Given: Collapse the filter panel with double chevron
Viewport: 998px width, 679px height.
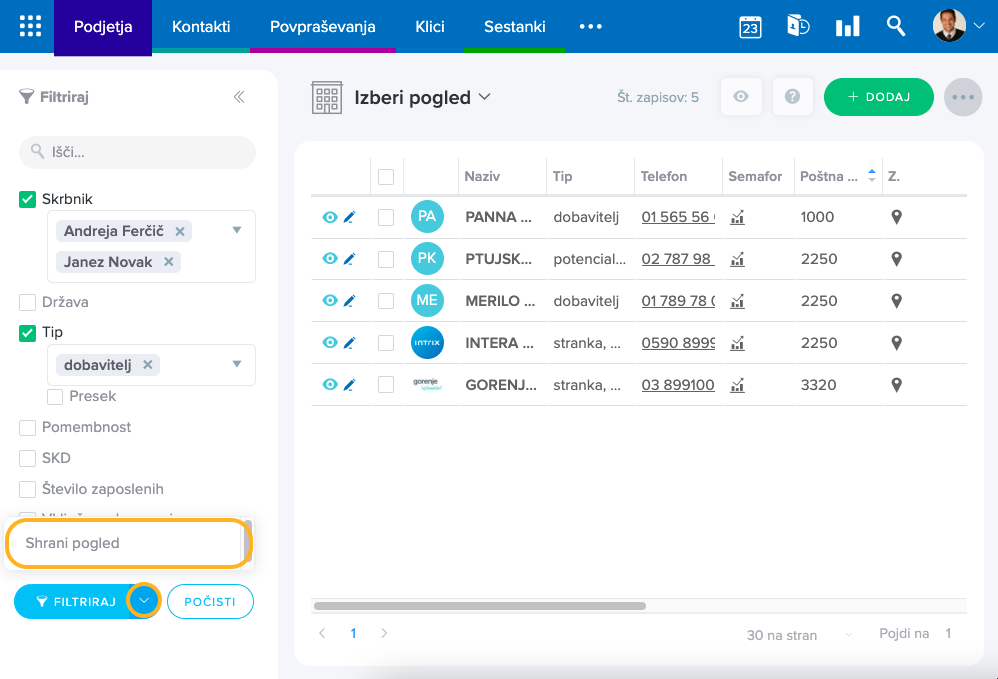Looking at the screenshot, I should coord(239,97).
